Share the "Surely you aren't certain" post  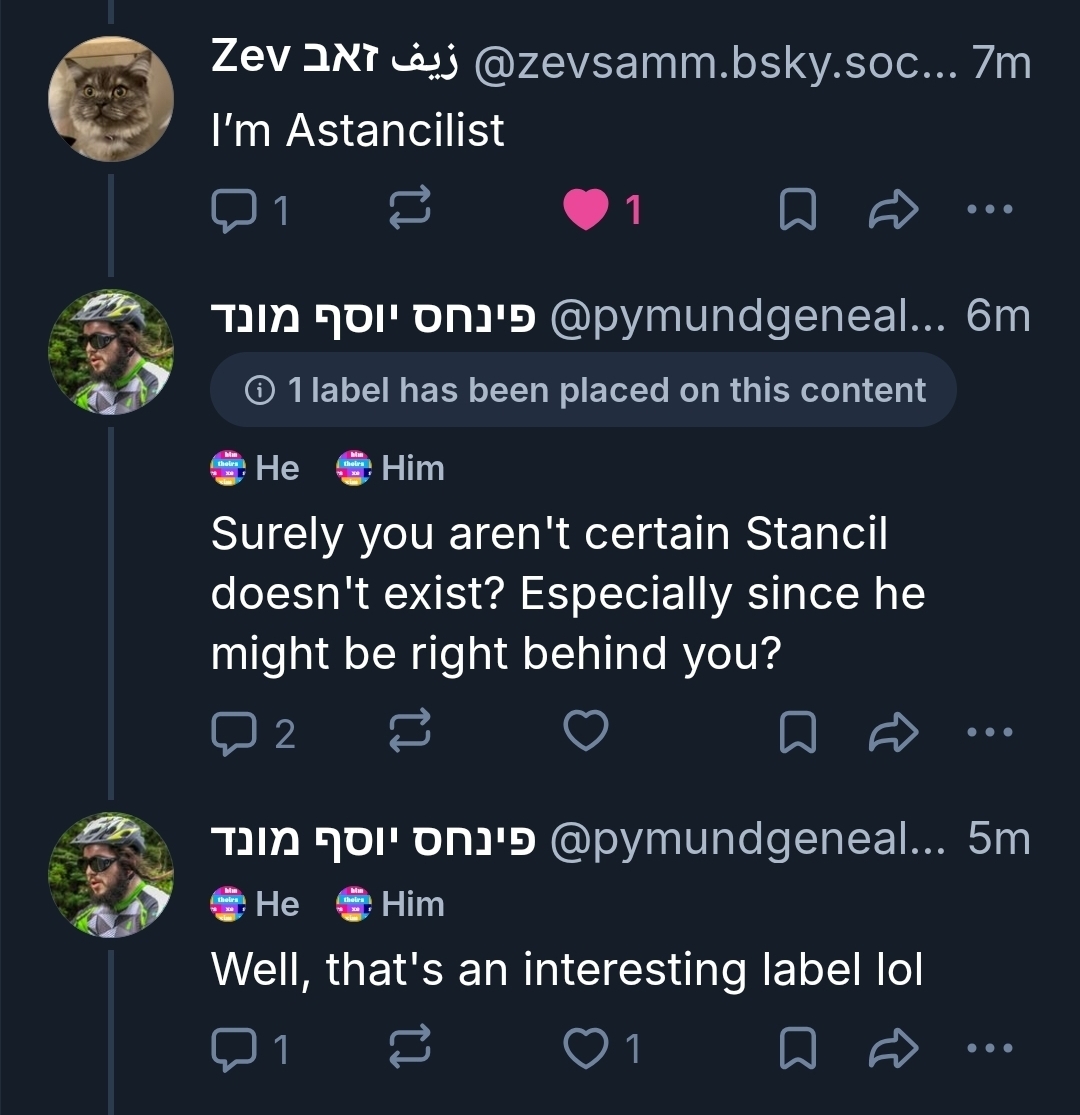[x=893, y=733]
